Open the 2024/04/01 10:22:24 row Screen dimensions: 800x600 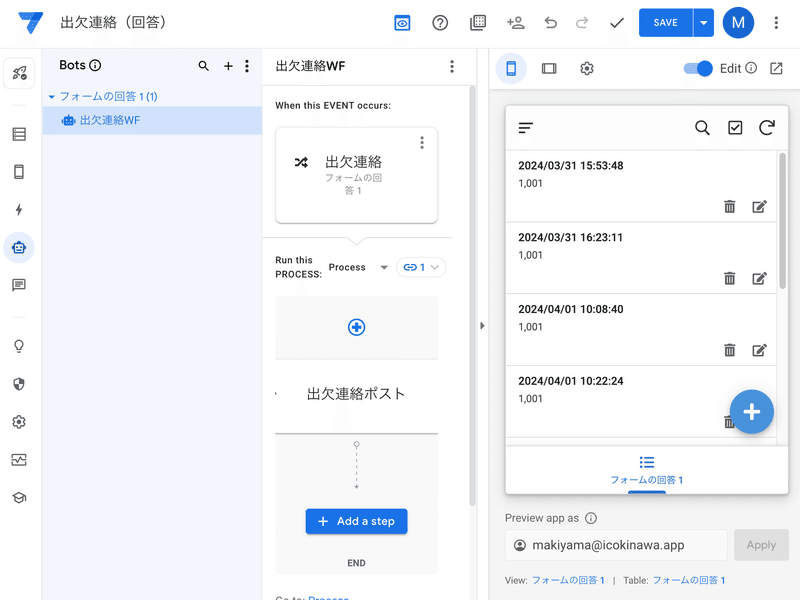coord(641,402)
